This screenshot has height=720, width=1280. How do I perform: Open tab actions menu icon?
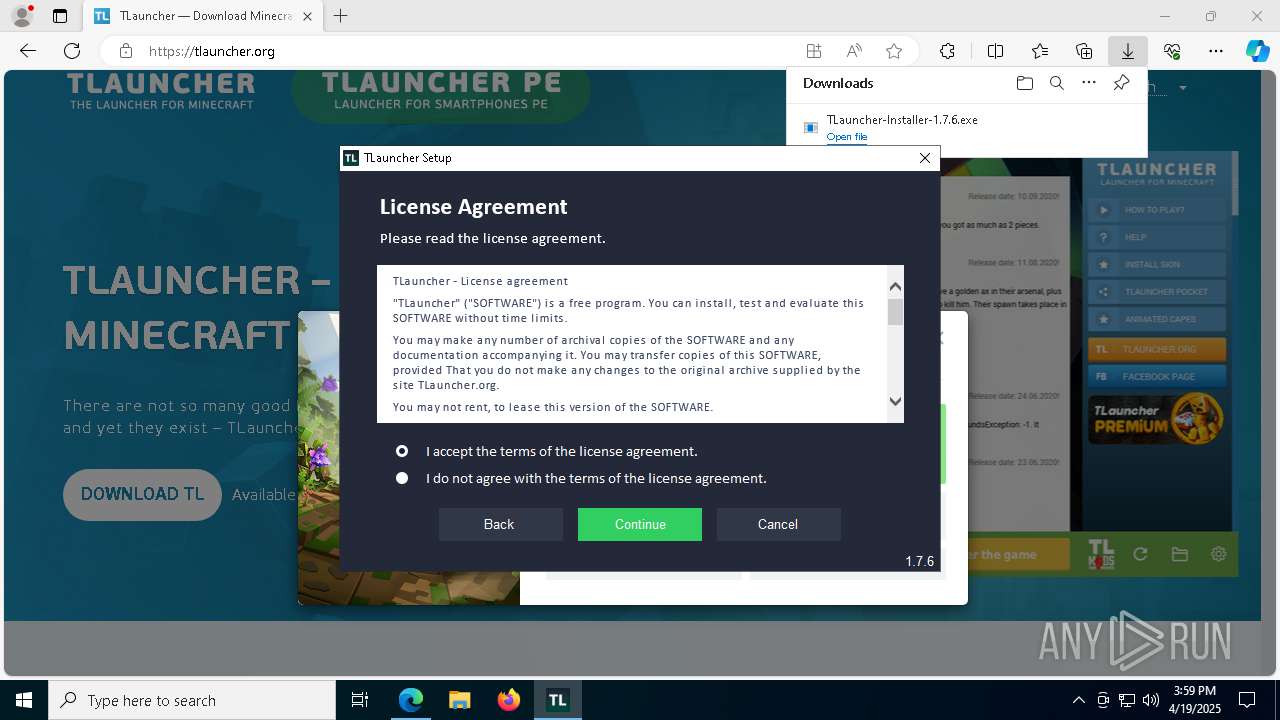60,16
